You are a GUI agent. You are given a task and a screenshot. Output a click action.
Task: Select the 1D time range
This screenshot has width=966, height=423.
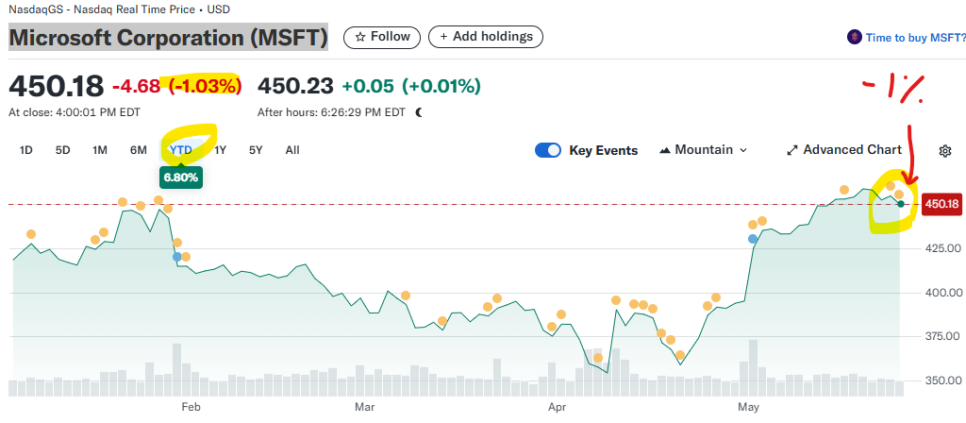[x=26, y=150]
